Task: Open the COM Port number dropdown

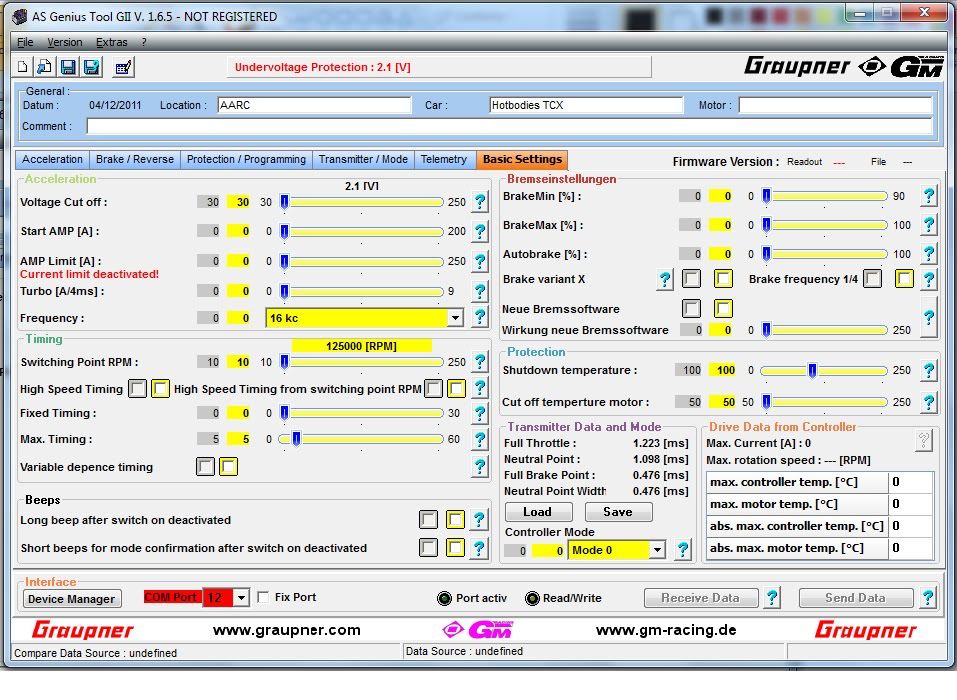Action: tap(242, 597)
